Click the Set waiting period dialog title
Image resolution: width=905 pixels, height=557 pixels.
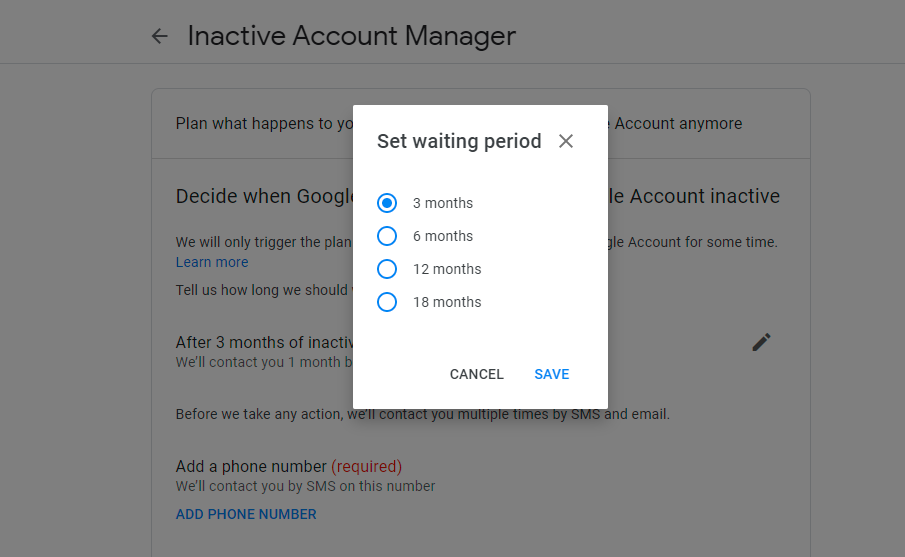459,141
